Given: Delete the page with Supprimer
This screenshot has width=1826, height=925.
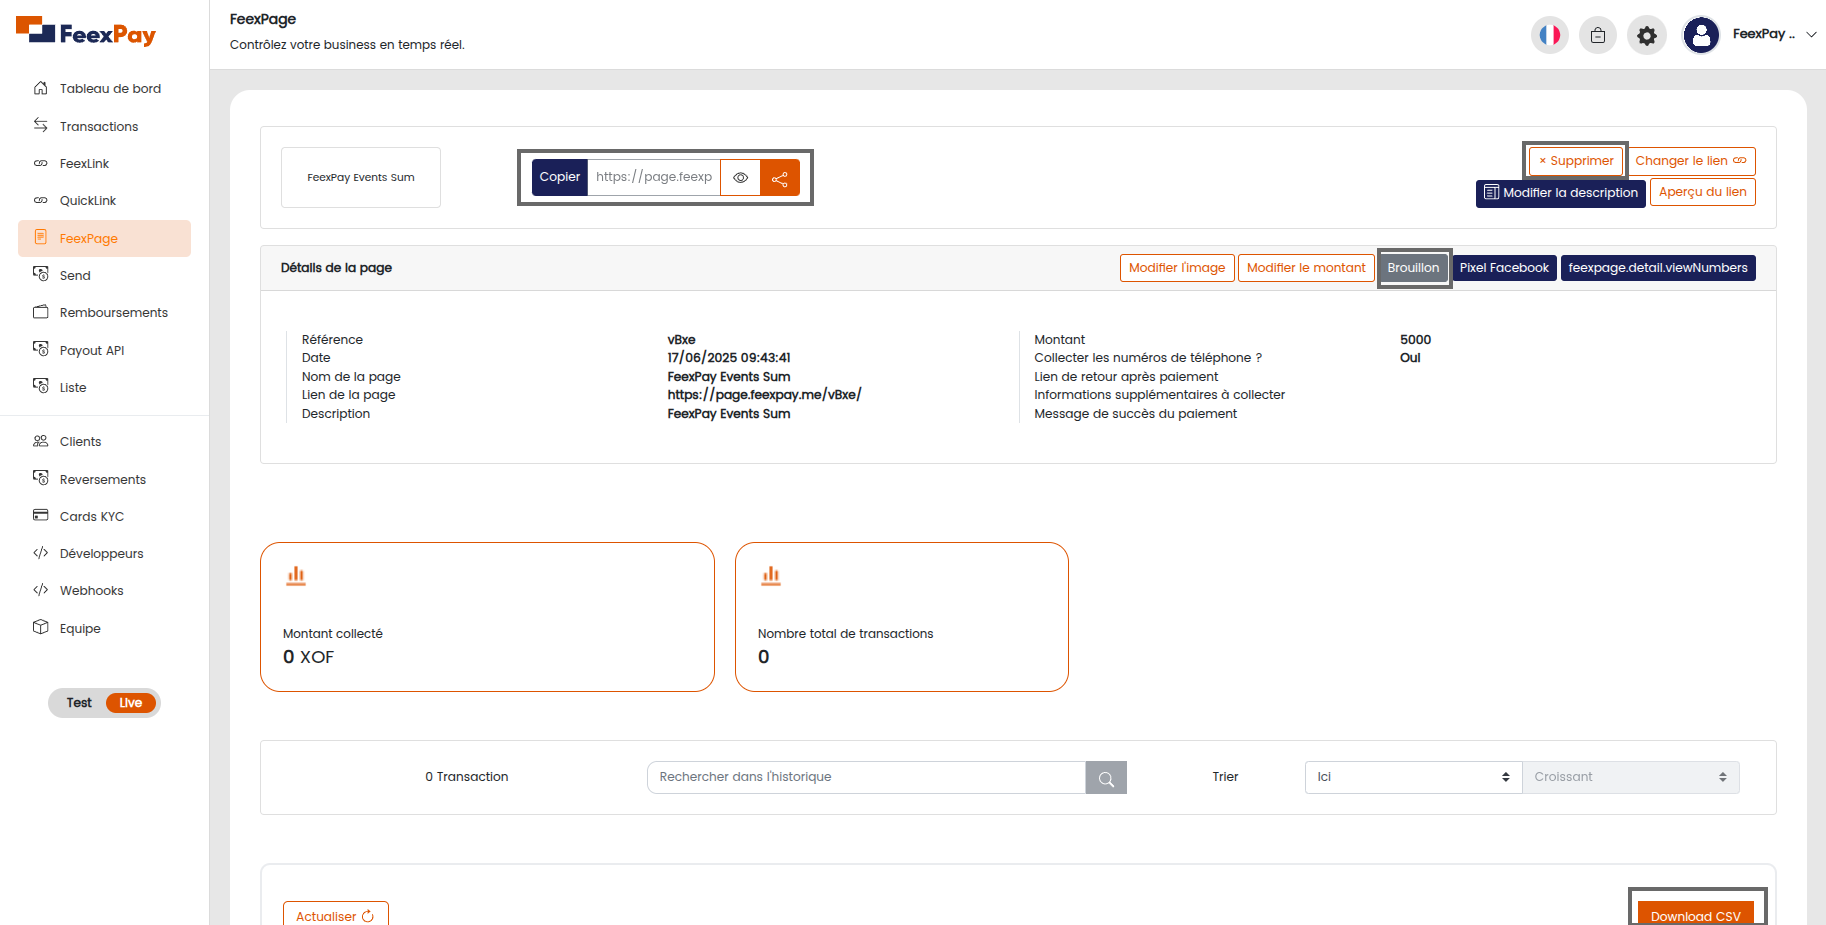Looking at the screenshot, I should [1576, 161].
